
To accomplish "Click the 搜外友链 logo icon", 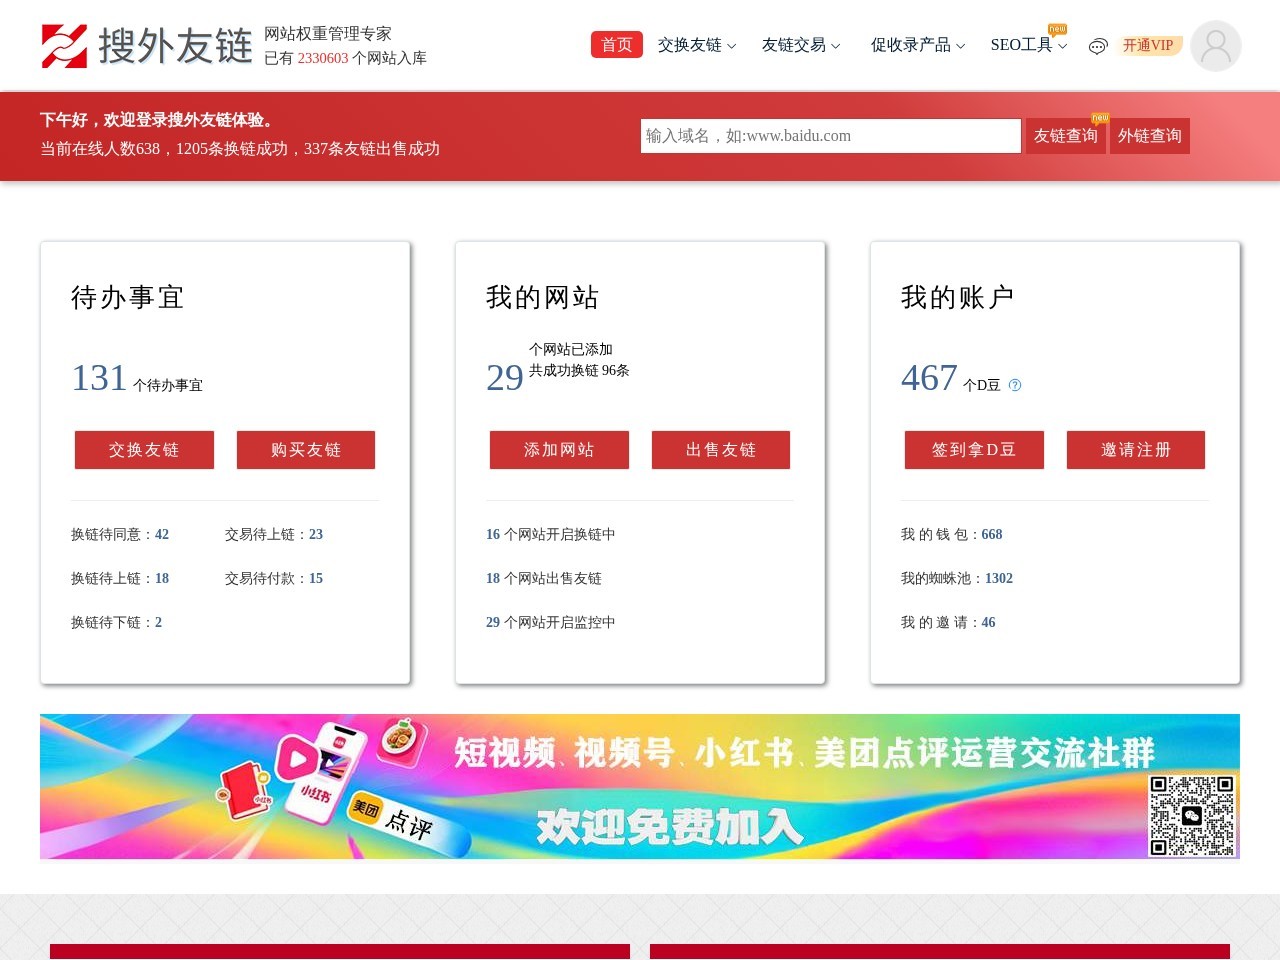I will [x=64, y=45].
